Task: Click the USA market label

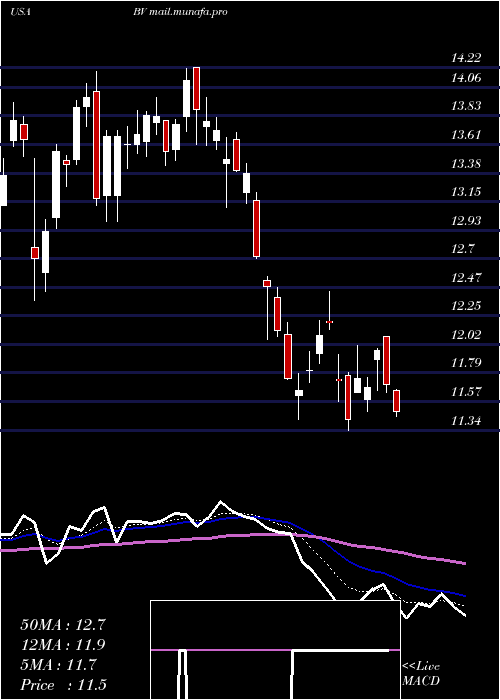Action: click(20, 12)
